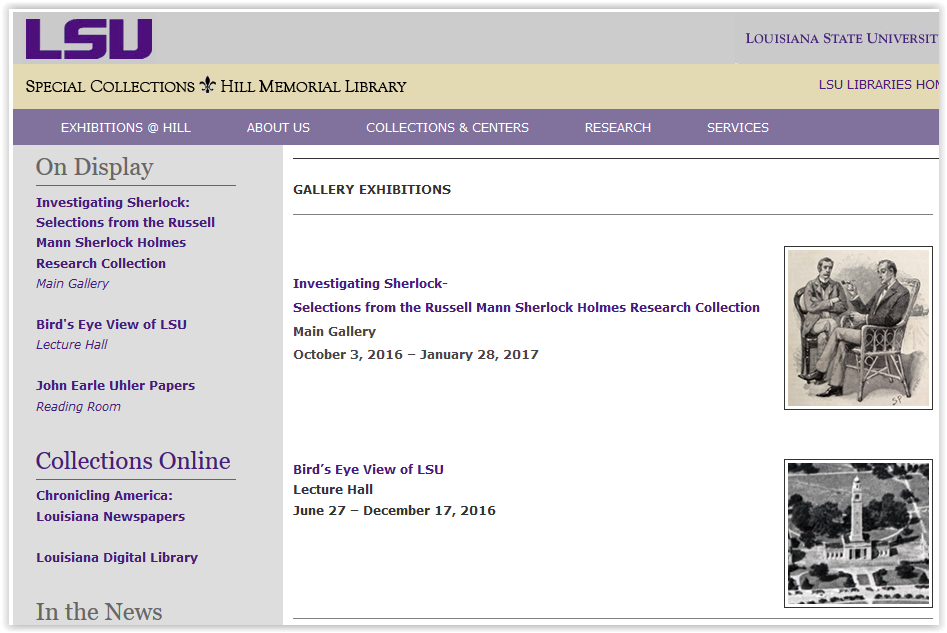Visit the Louisiana Digital Library
The height and width of the screenshot is (633, 947).
click(117, 557)
